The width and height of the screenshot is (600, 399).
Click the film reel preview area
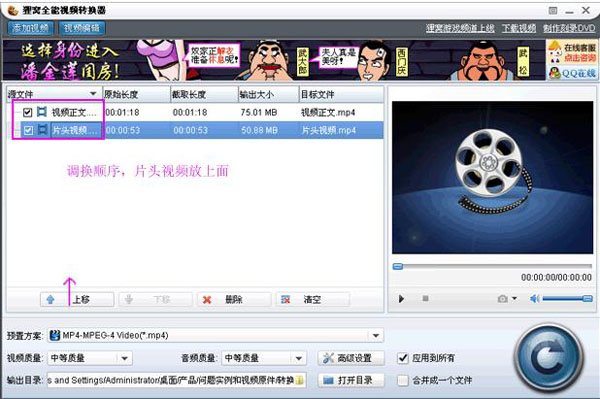click(492, 177)
